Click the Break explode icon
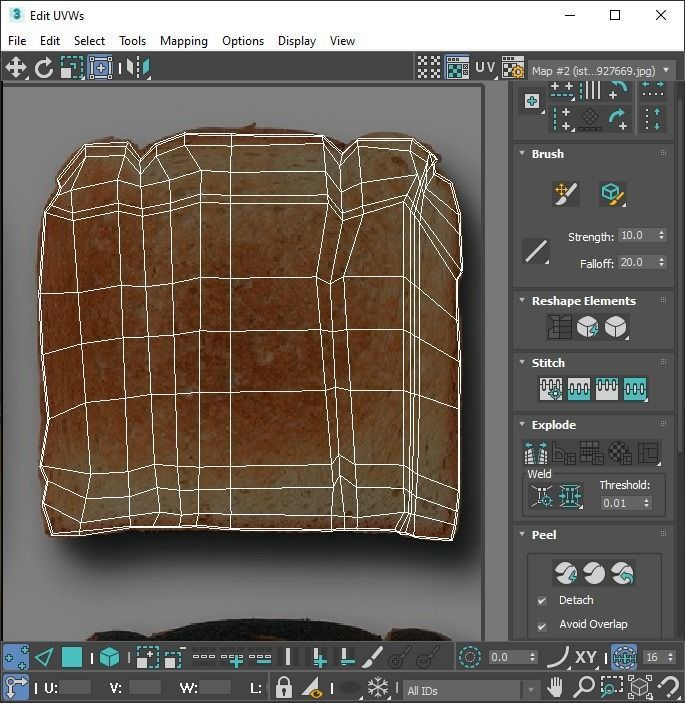685x703 pixels. 536,453
